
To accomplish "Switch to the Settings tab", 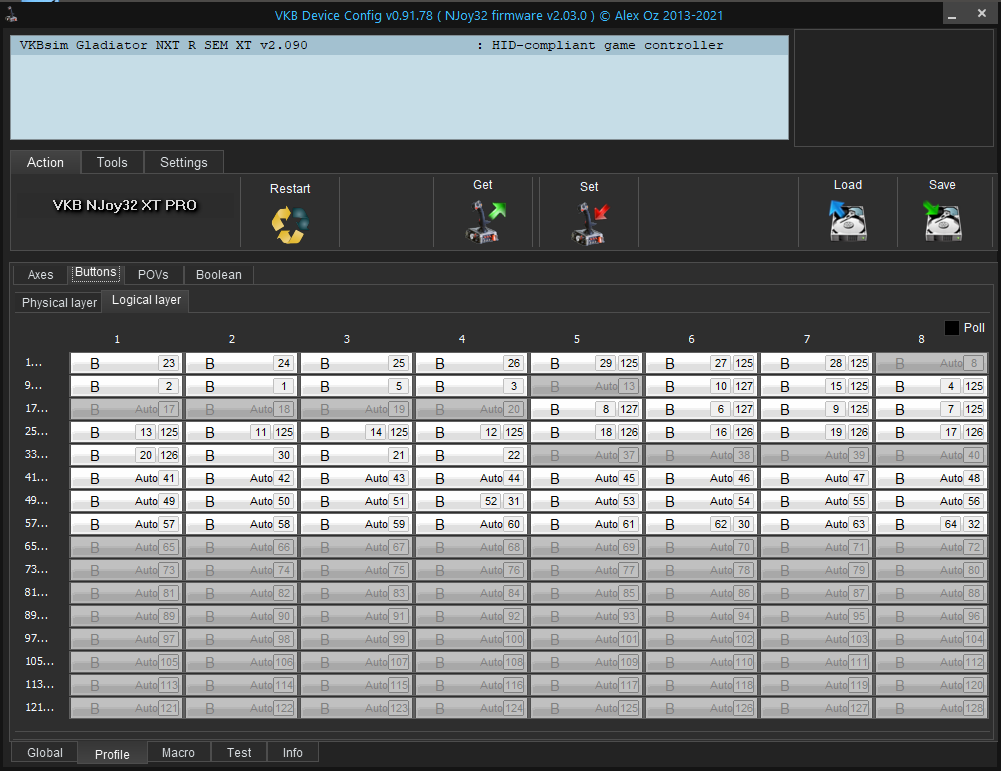I will [x=184, y=162].
